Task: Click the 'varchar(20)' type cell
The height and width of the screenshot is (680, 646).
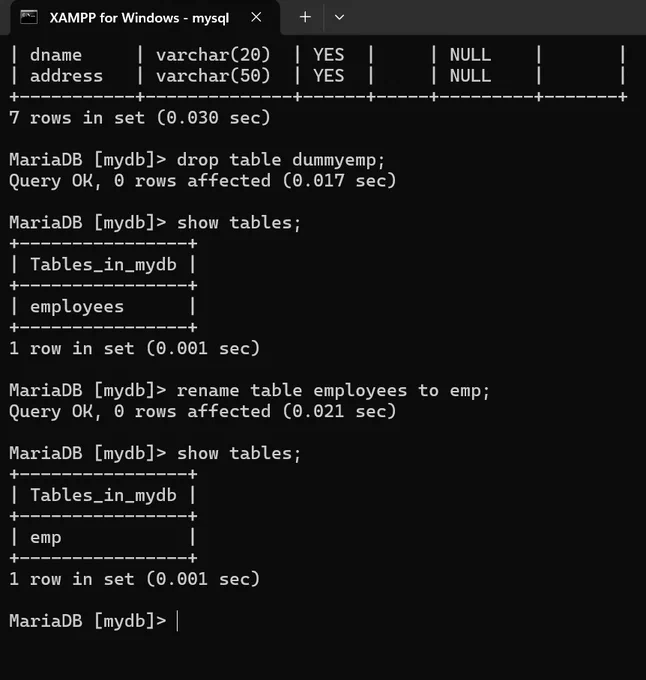Action: pyautogui.click(x=213, y=55)
